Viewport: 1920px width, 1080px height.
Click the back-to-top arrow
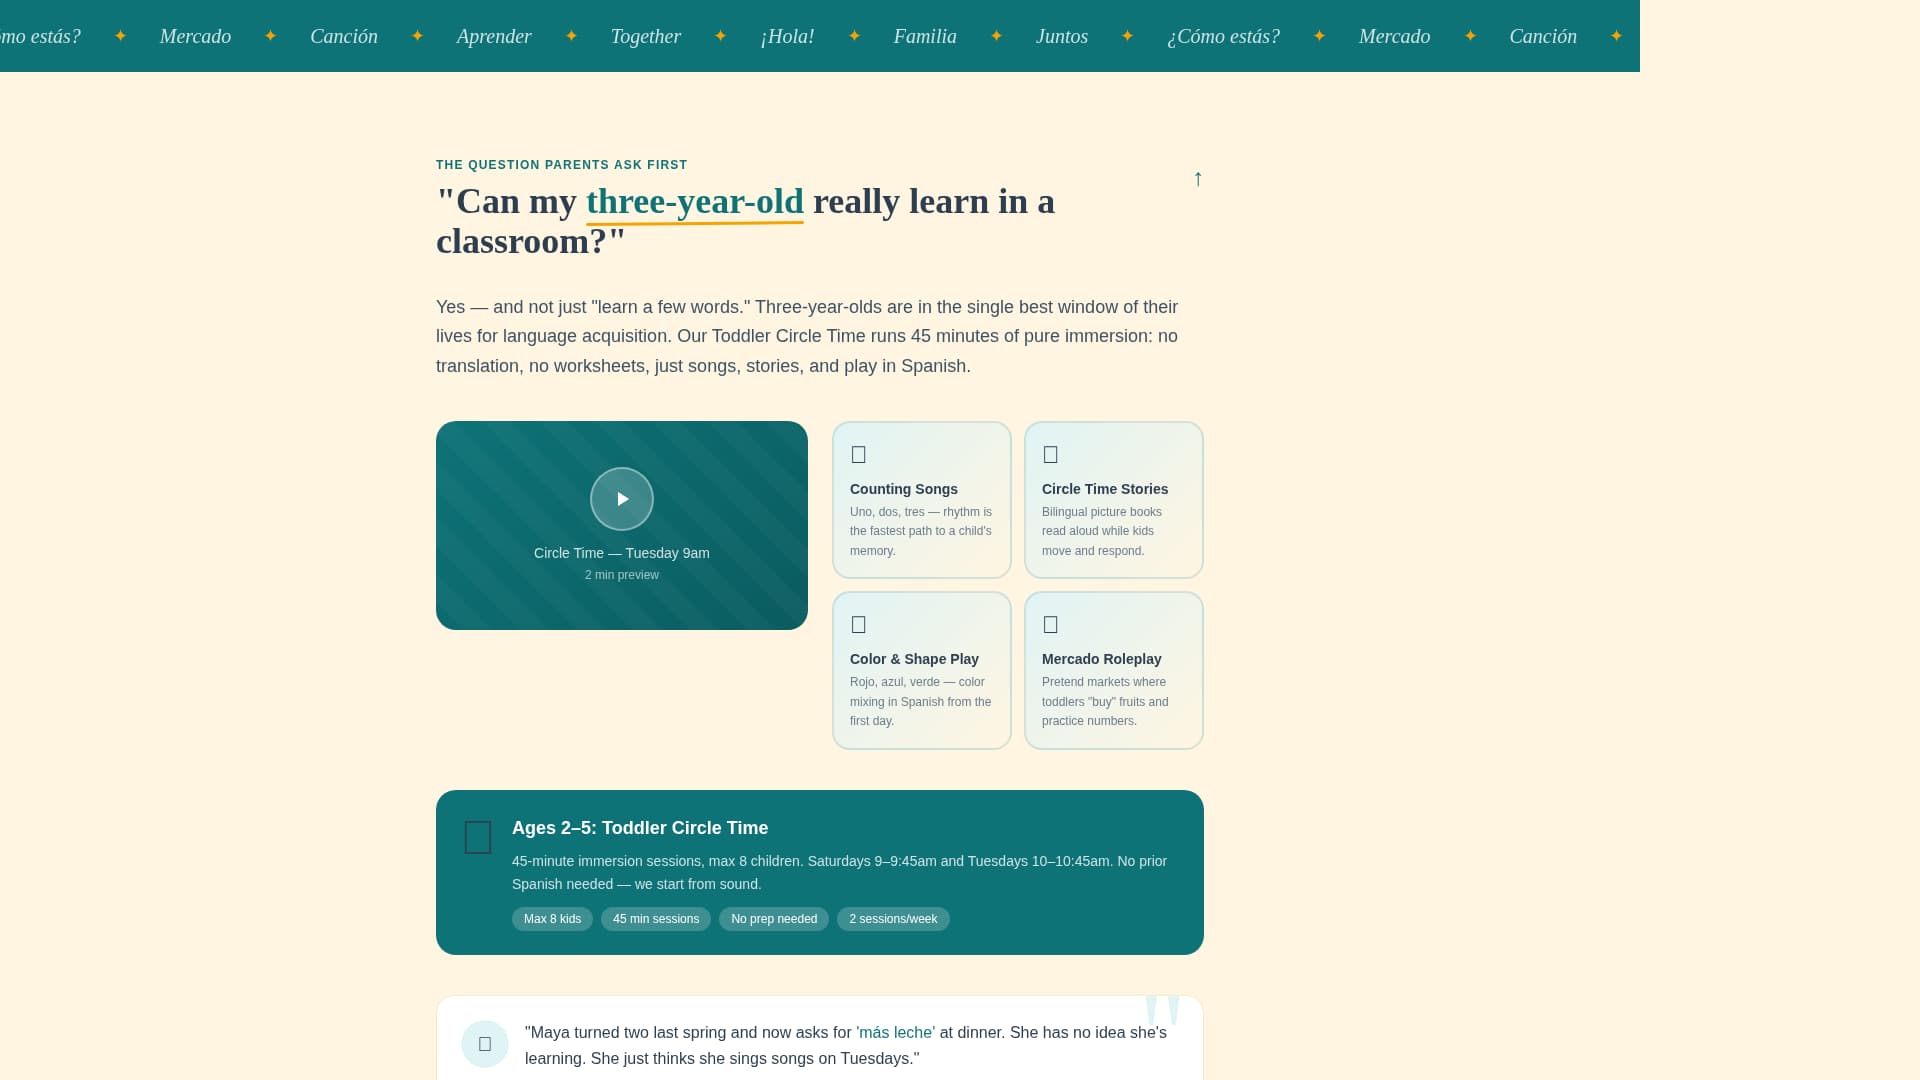tap(1198, 179)
